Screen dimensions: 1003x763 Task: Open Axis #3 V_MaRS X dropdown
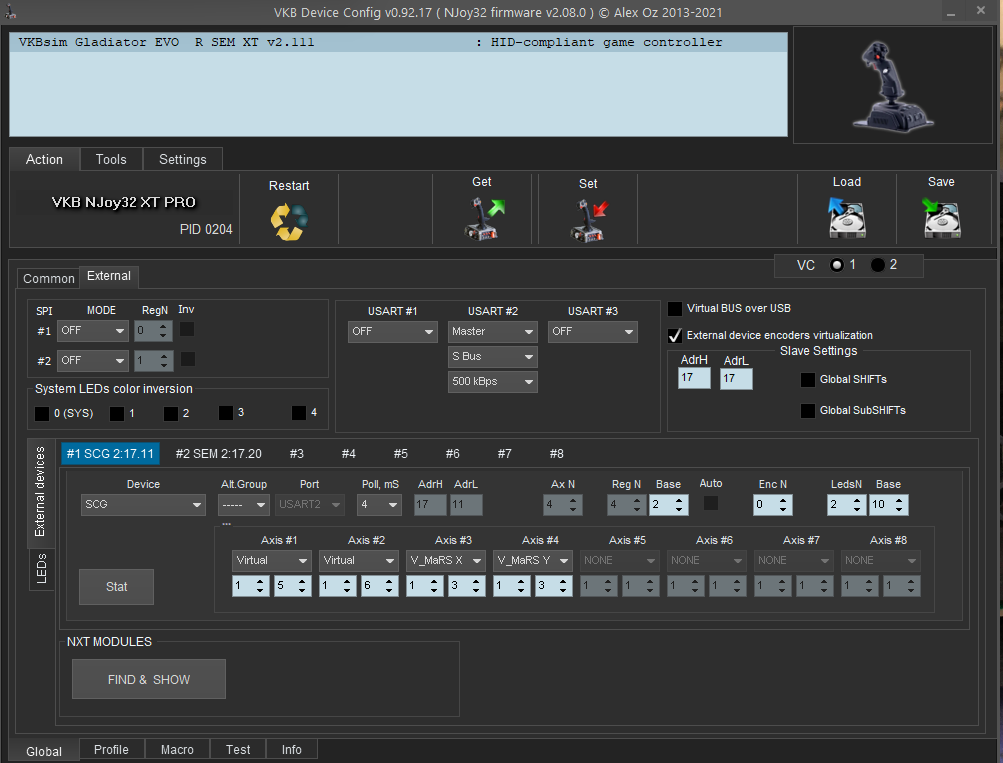445,561
